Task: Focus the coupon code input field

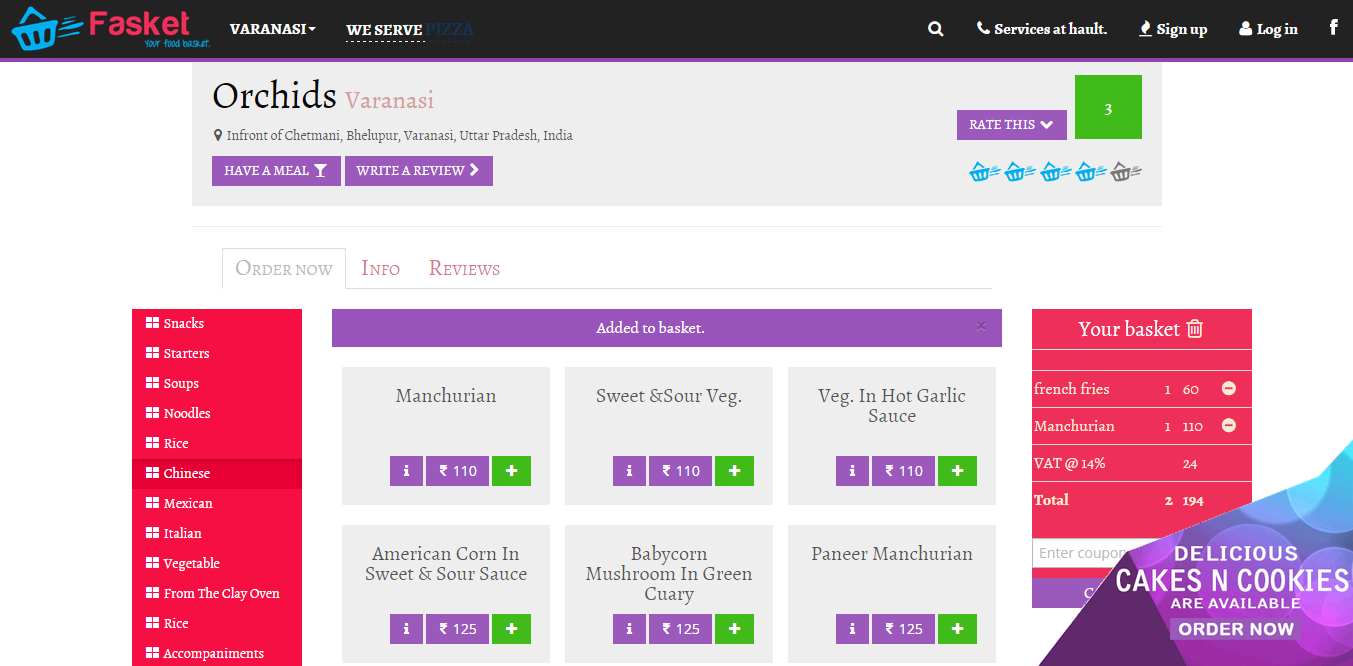Action: click(1085, 553)
